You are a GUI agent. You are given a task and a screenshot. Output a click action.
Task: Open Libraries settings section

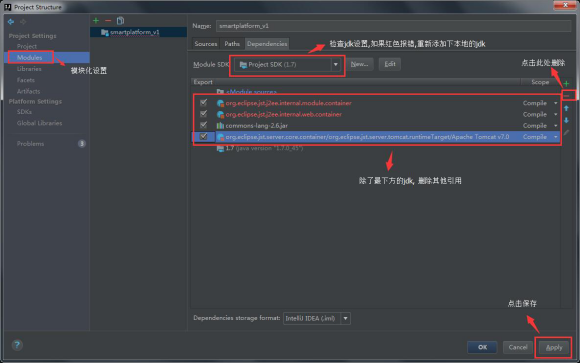click(x=29, y=69)
